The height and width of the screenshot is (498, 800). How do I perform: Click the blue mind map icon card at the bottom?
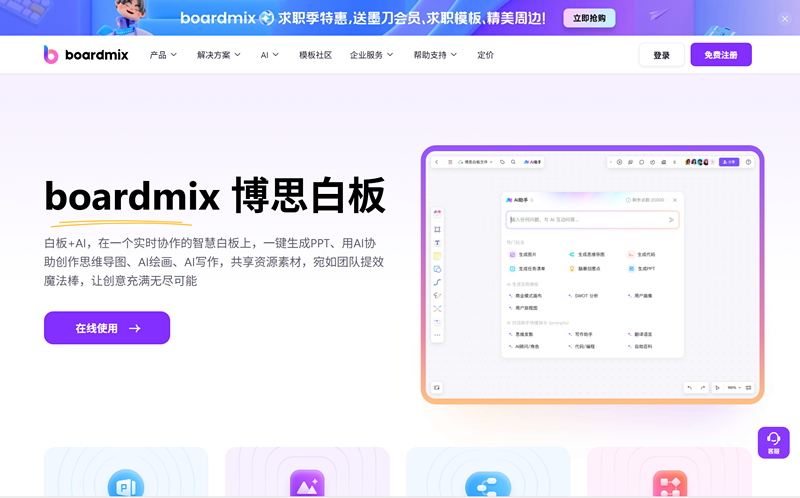488,471
